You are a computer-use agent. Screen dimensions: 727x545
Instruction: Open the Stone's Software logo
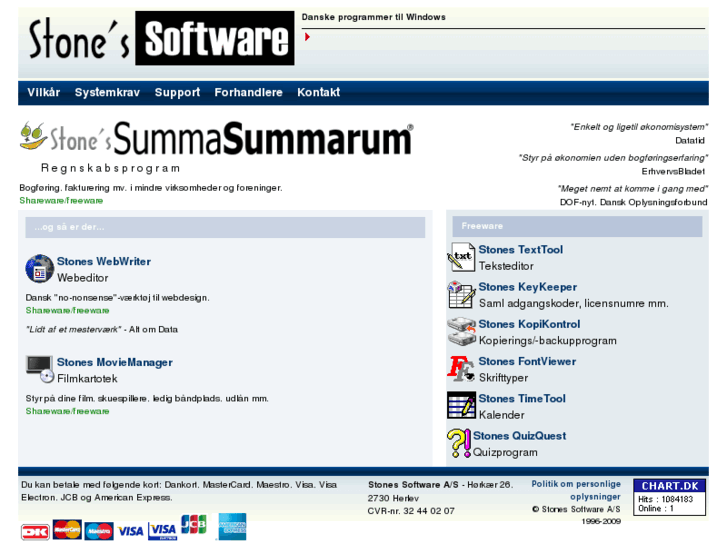pyautogui.click(x=161, y=38)
